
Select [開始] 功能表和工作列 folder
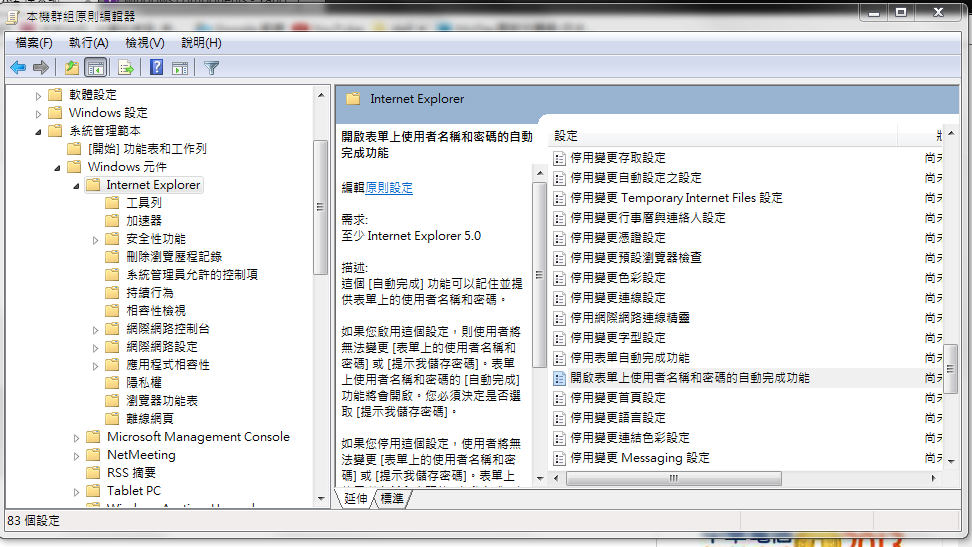pos(147,148)
